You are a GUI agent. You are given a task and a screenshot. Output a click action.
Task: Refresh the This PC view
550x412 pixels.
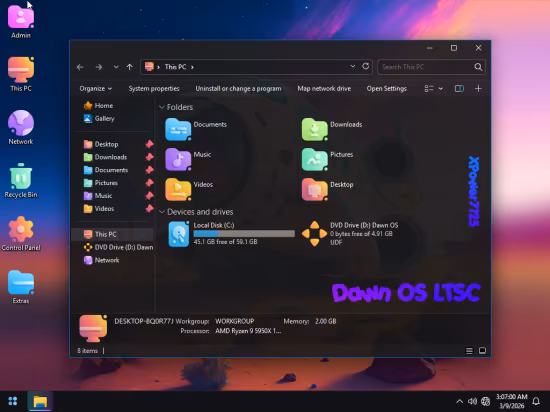click(x=365, y=66)
